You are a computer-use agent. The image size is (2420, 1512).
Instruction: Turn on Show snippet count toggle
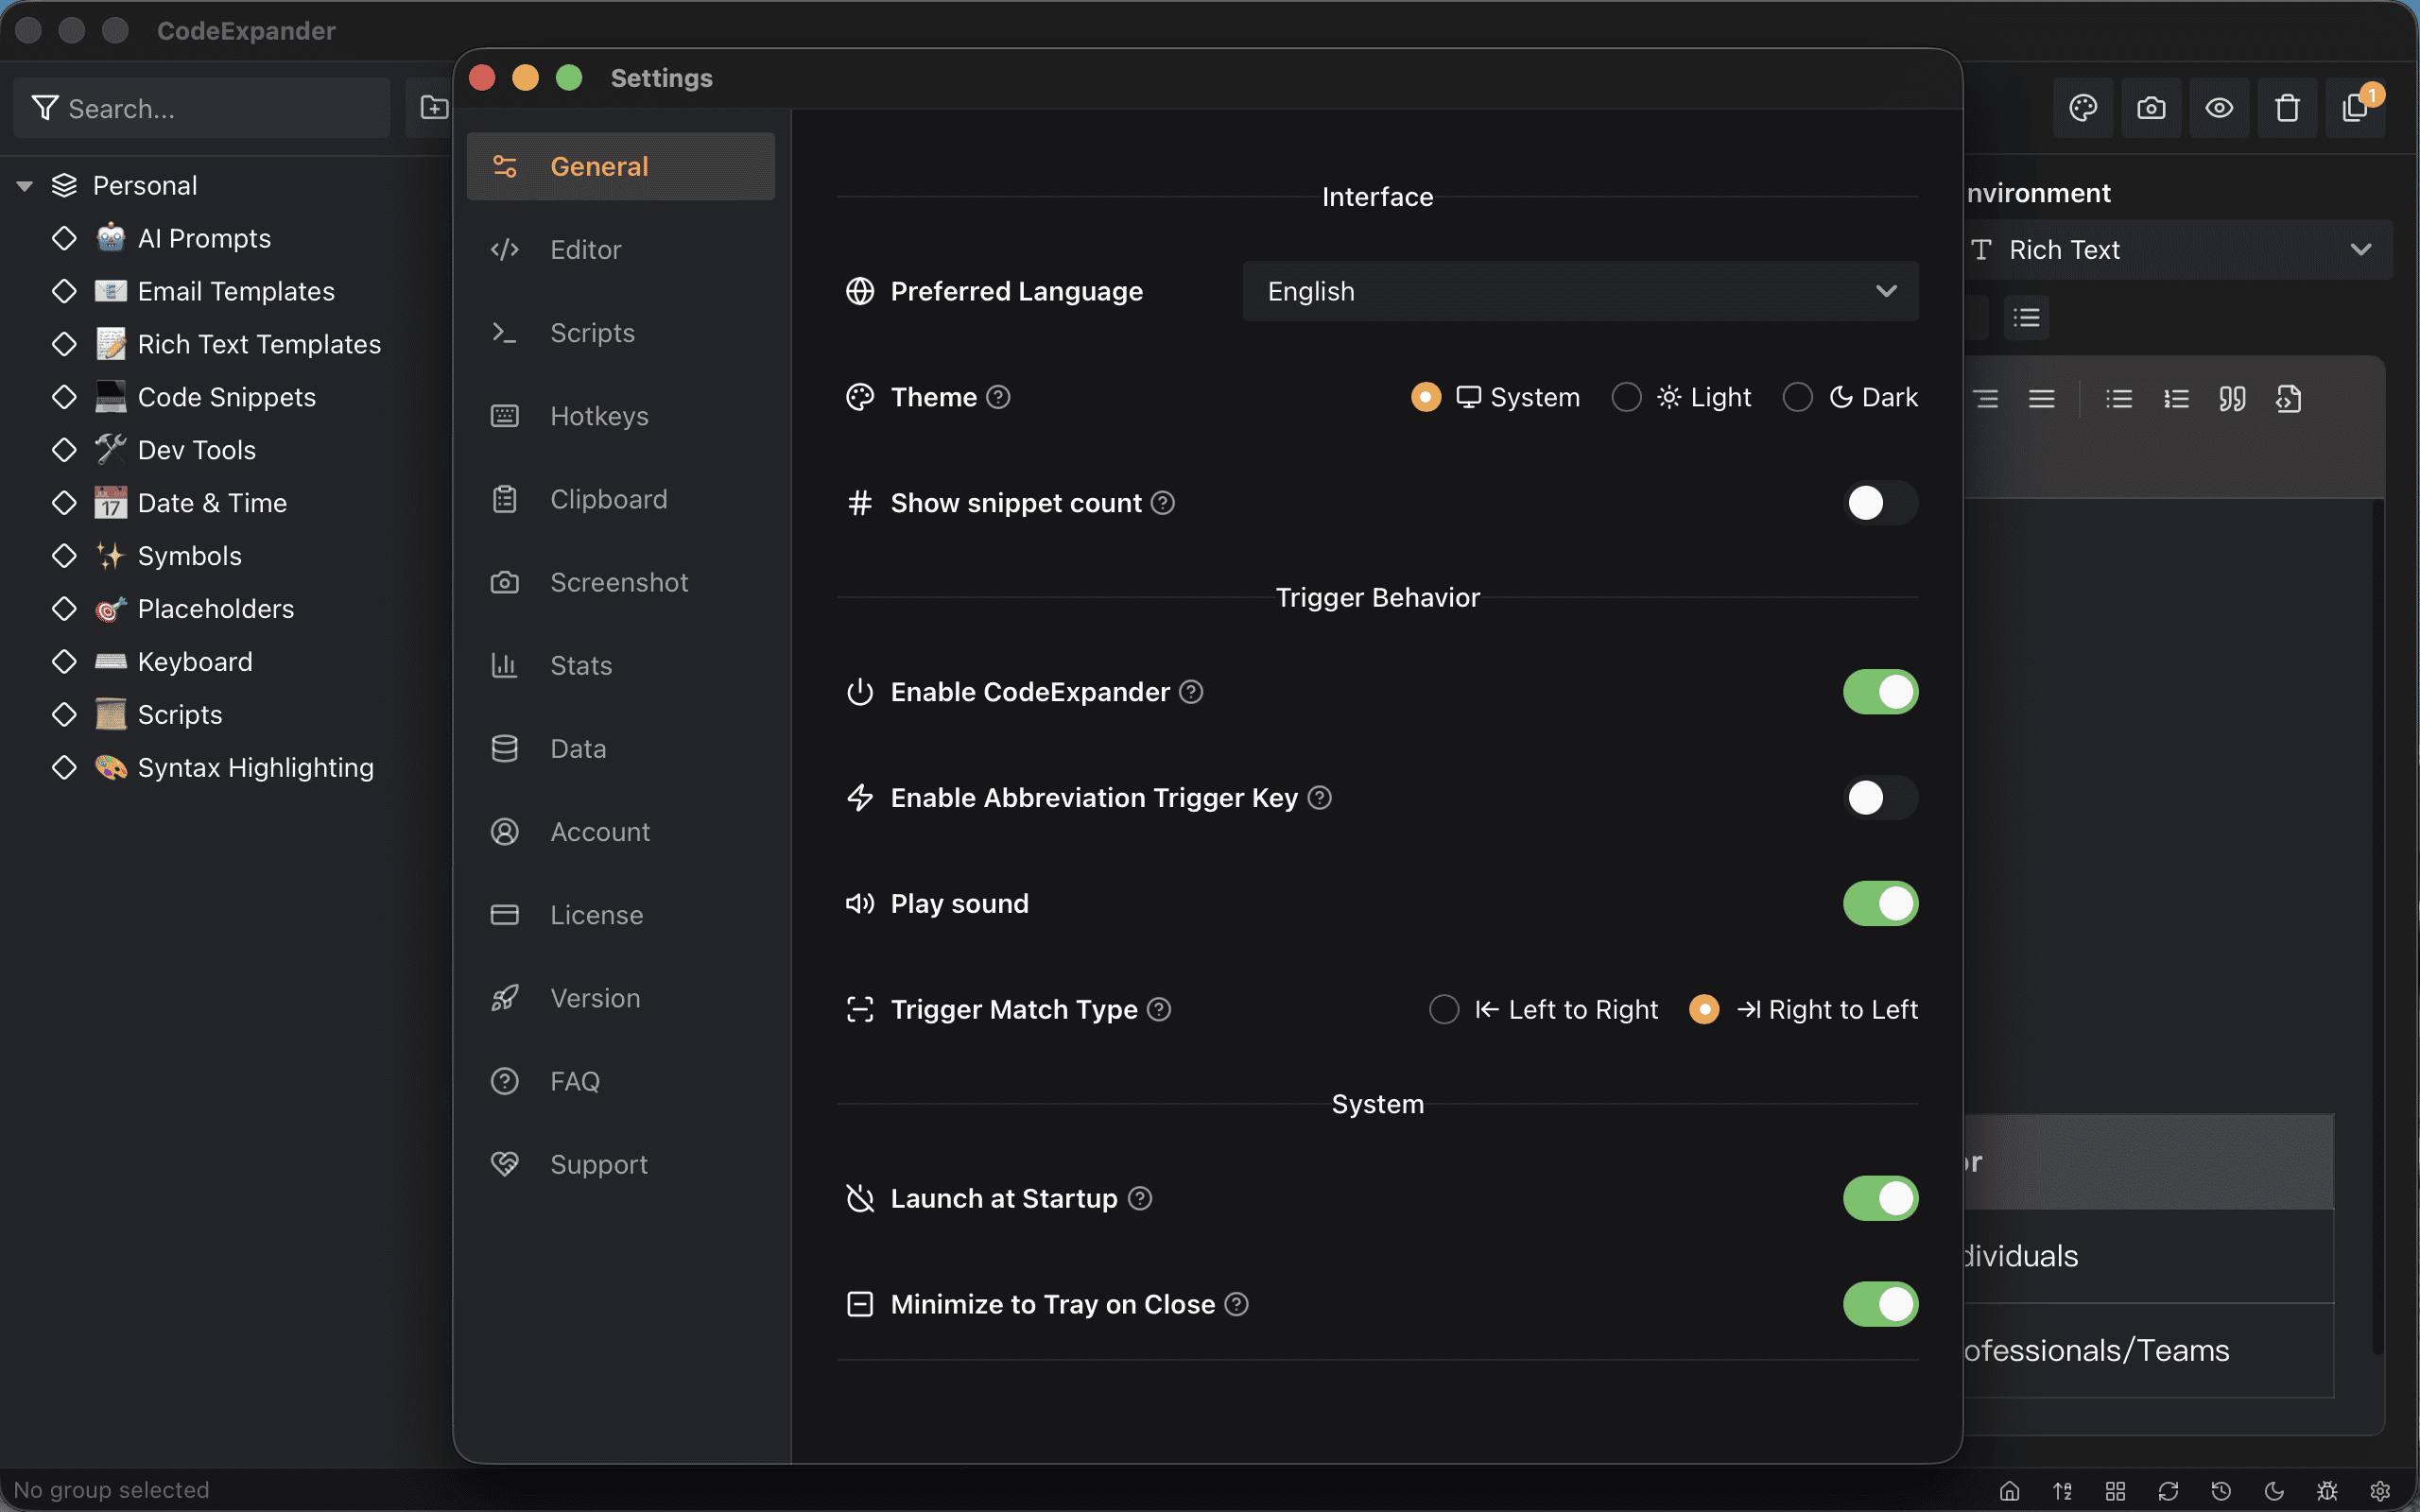coord(1879,503)
